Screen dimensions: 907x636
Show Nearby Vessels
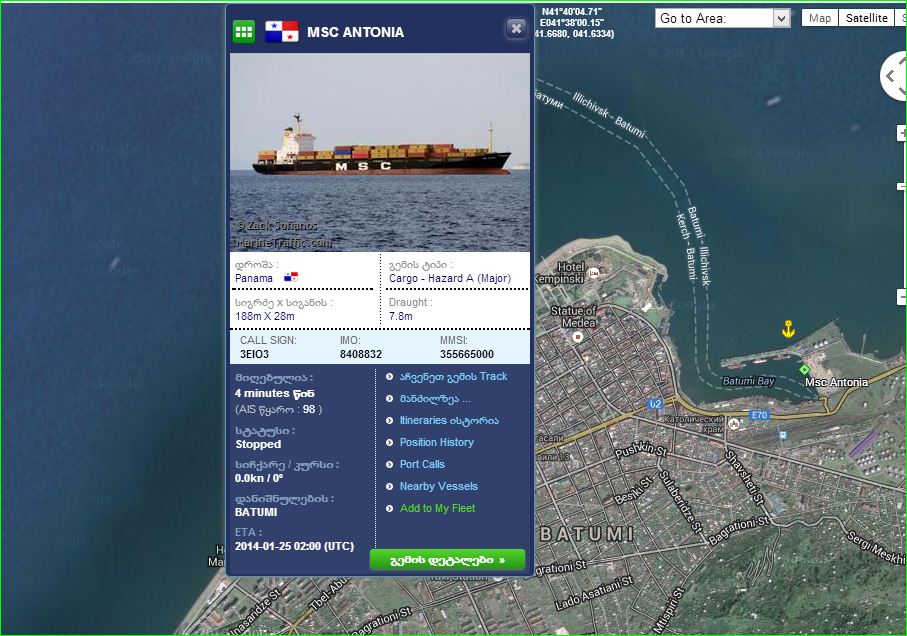[x=438, y=486]
